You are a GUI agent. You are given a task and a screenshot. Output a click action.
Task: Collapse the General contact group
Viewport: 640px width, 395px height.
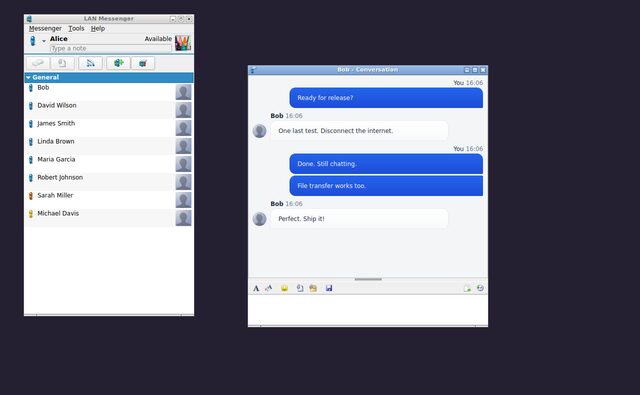[28, 77]
